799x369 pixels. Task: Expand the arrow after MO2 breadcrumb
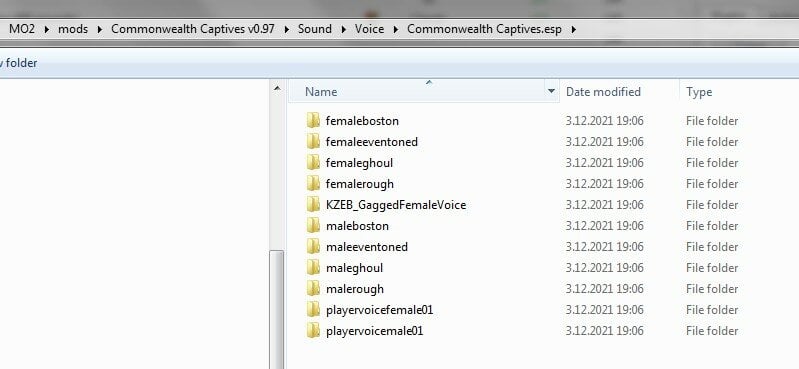point(47,30)
